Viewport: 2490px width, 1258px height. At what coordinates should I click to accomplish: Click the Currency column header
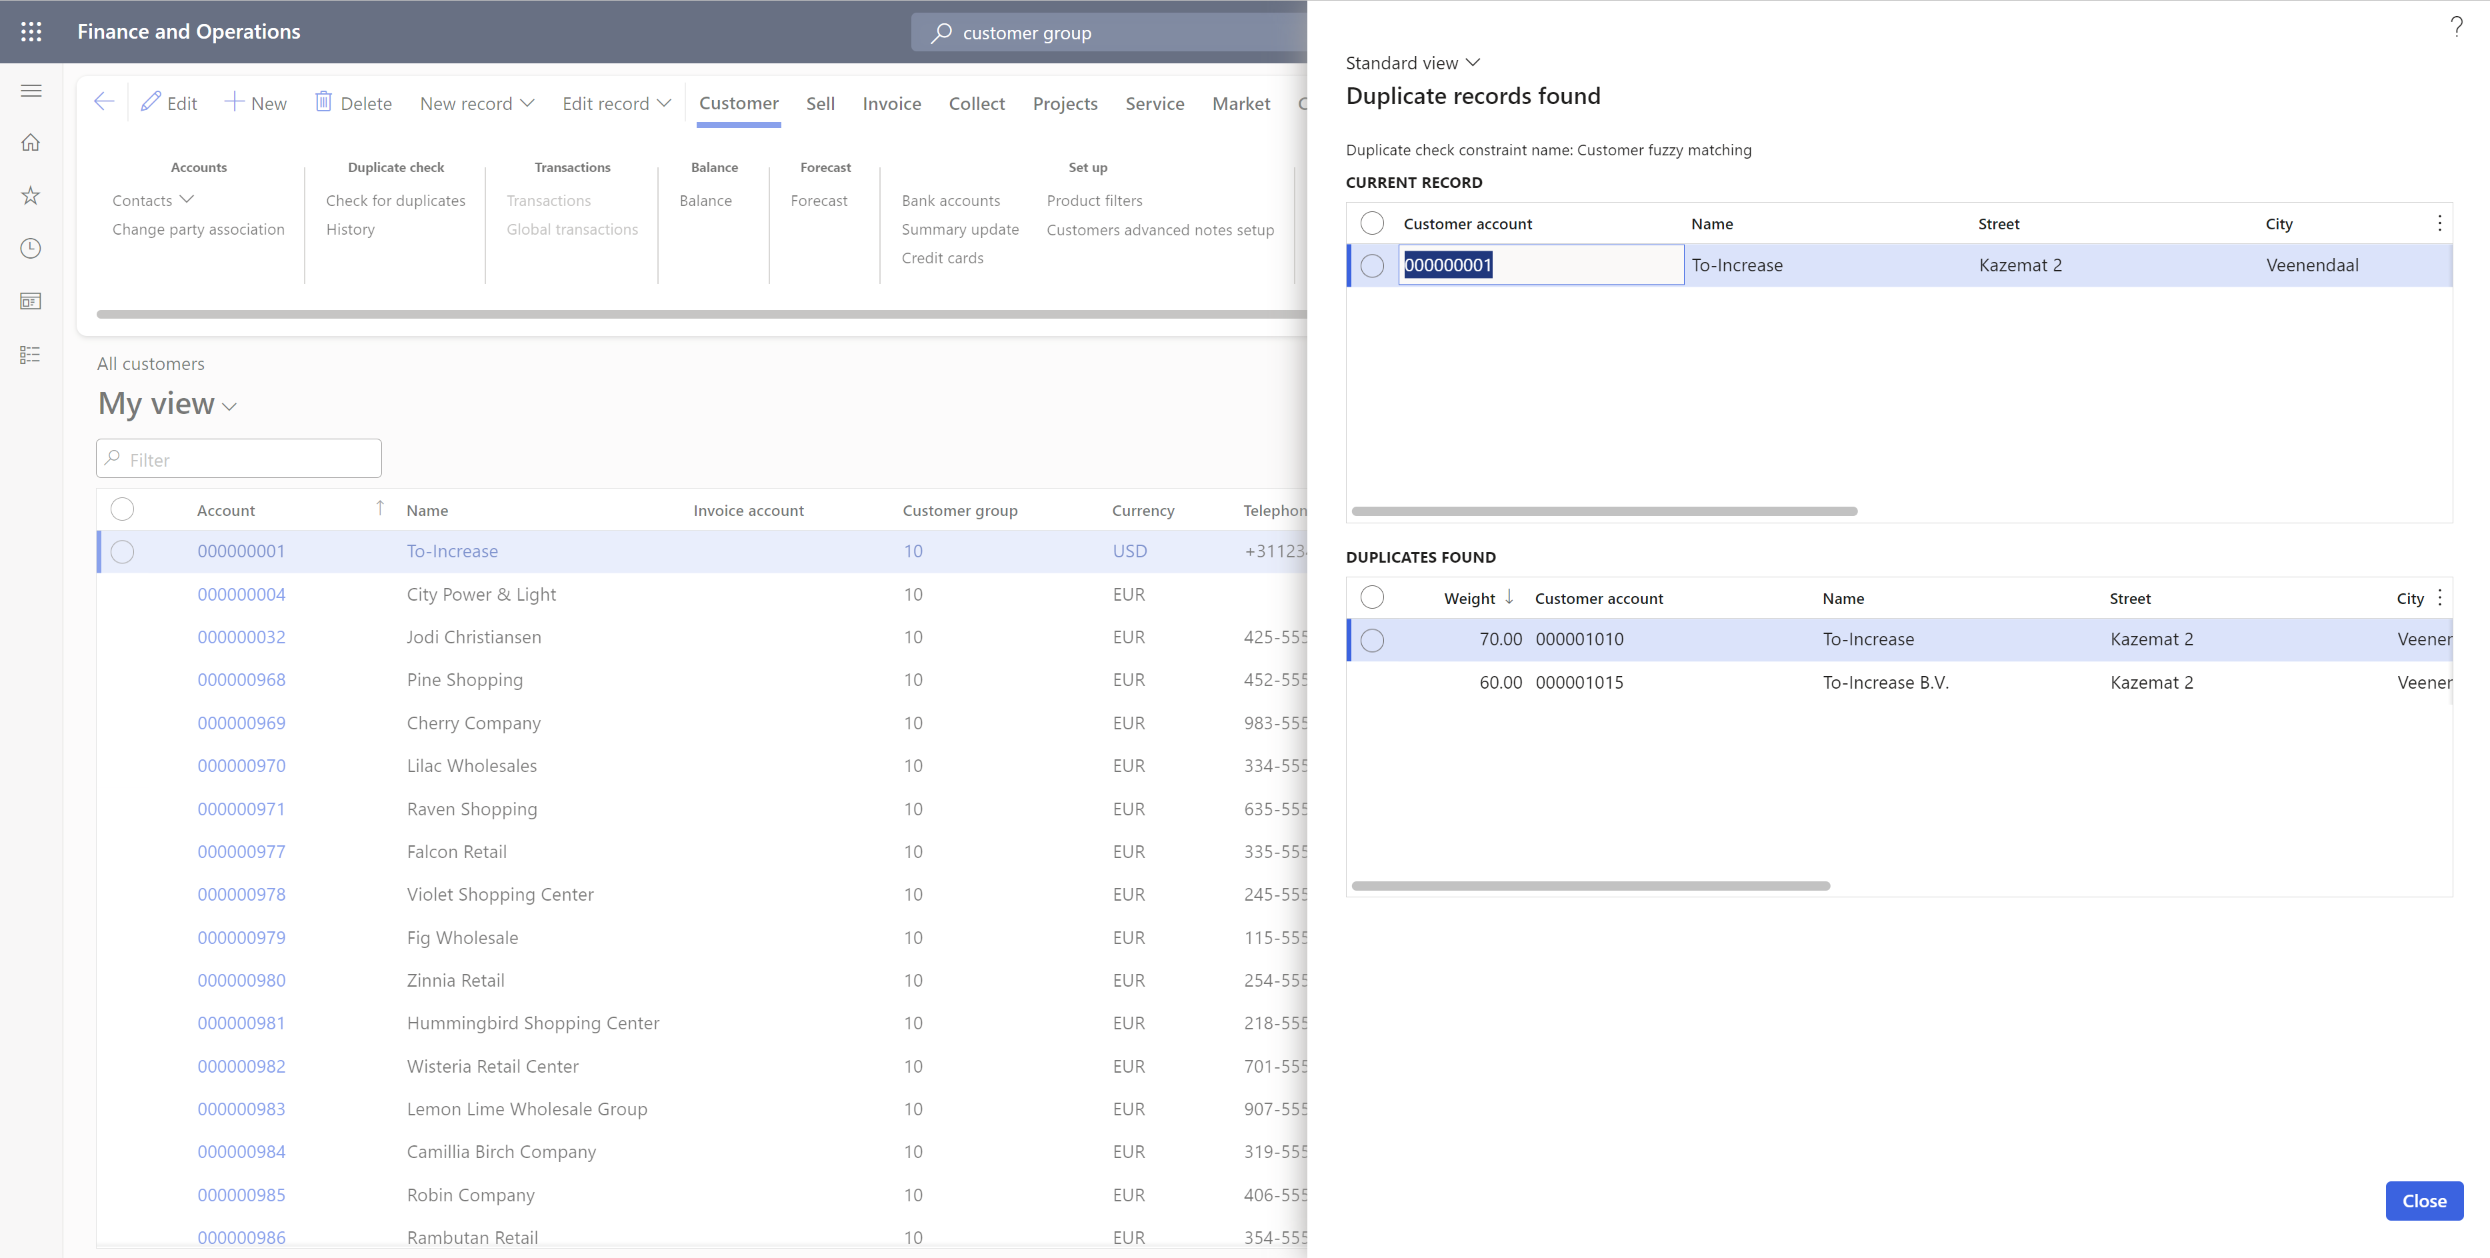pyautogui.click(x=1143, y=510)
